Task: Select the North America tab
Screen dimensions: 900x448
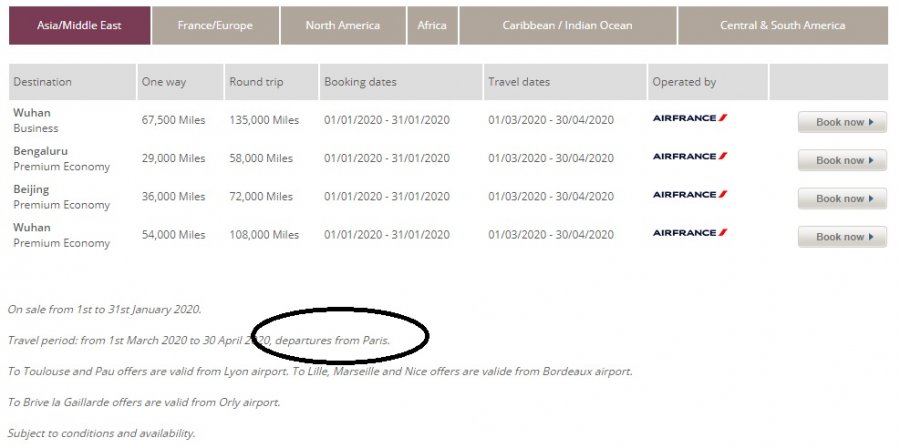Action: 343,25
